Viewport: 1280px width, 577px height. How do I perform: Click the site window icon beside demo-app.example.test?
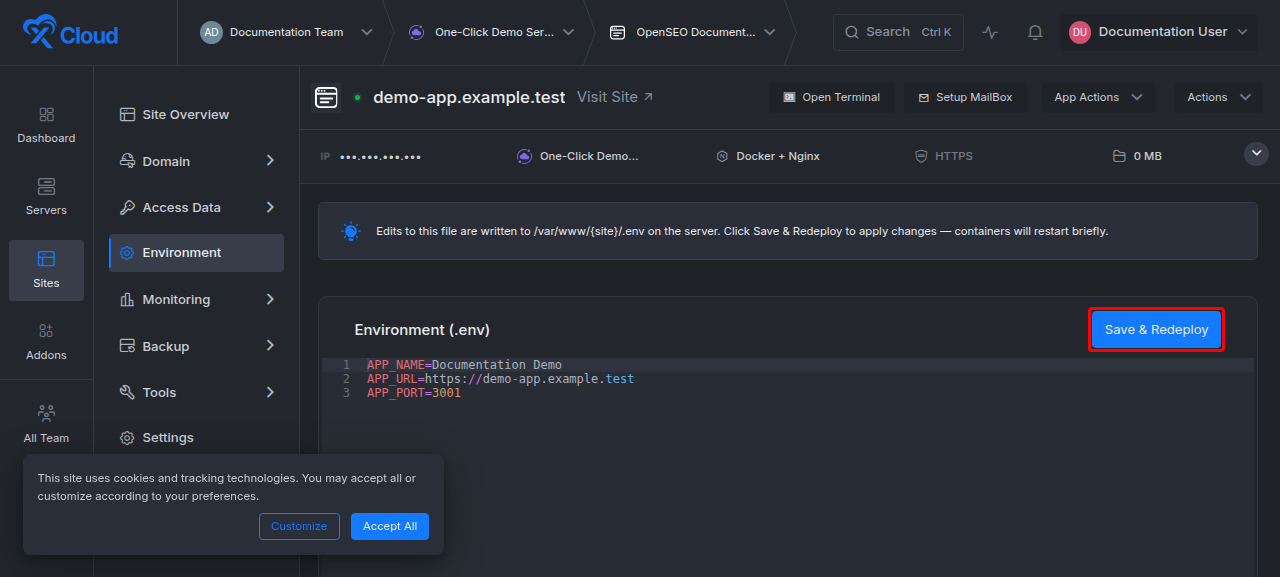click(326, 97)
